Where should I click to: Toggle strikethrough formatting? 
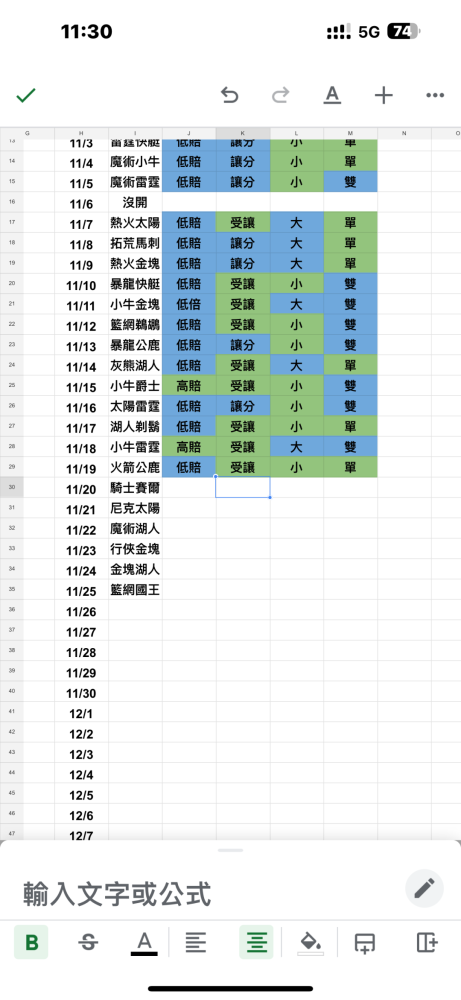pos(88,942)
